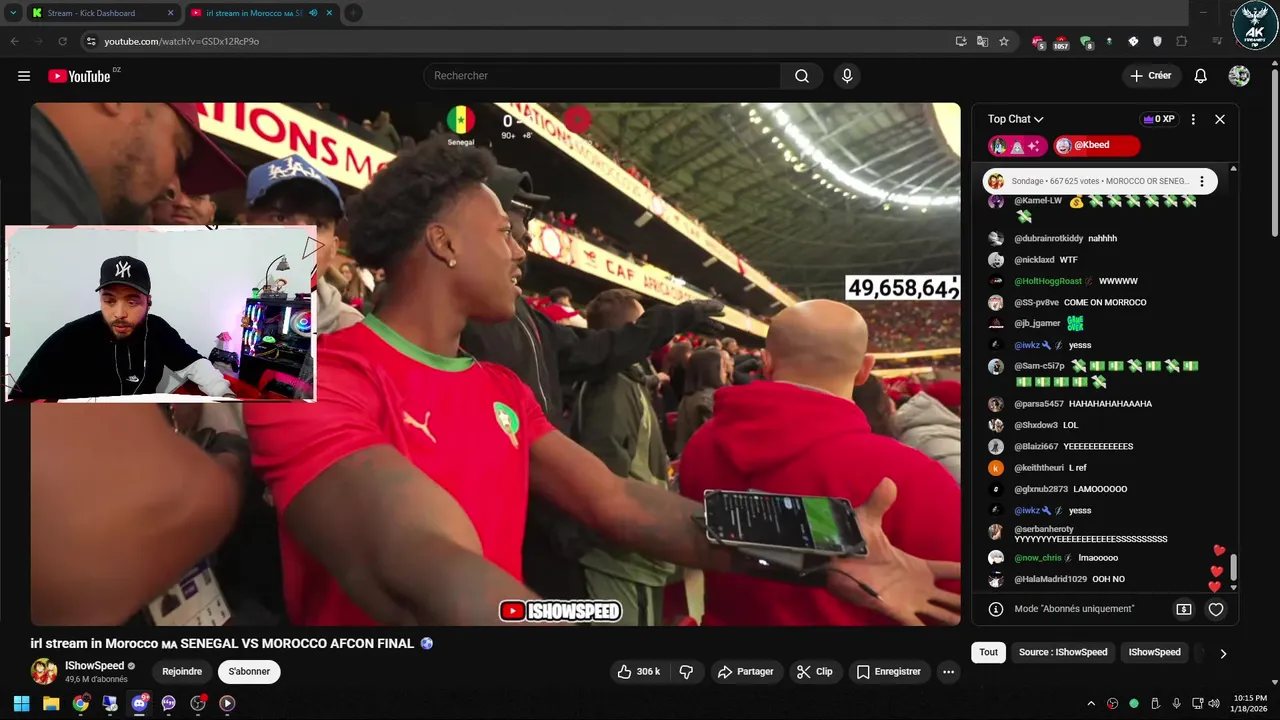The image size is (1280, 720).
Task: Open OBS Studio from the taskbar
Action: (198, 703)
